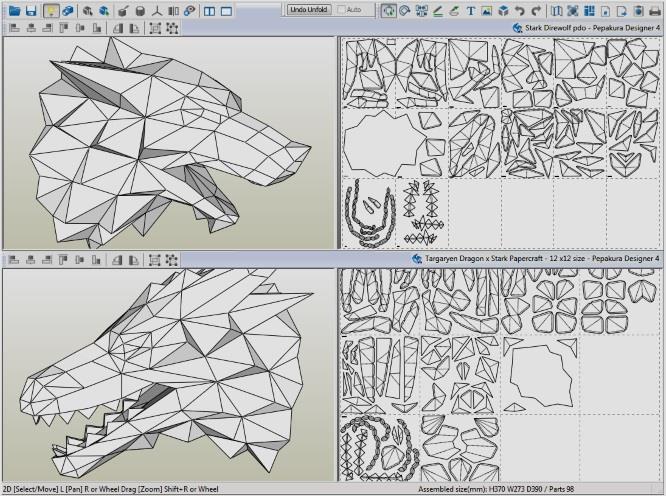This screenshot has height=496, width=666.
Task: Click align center icon in Stark Direwolf toolbar
Action: (x=31, y=28)
